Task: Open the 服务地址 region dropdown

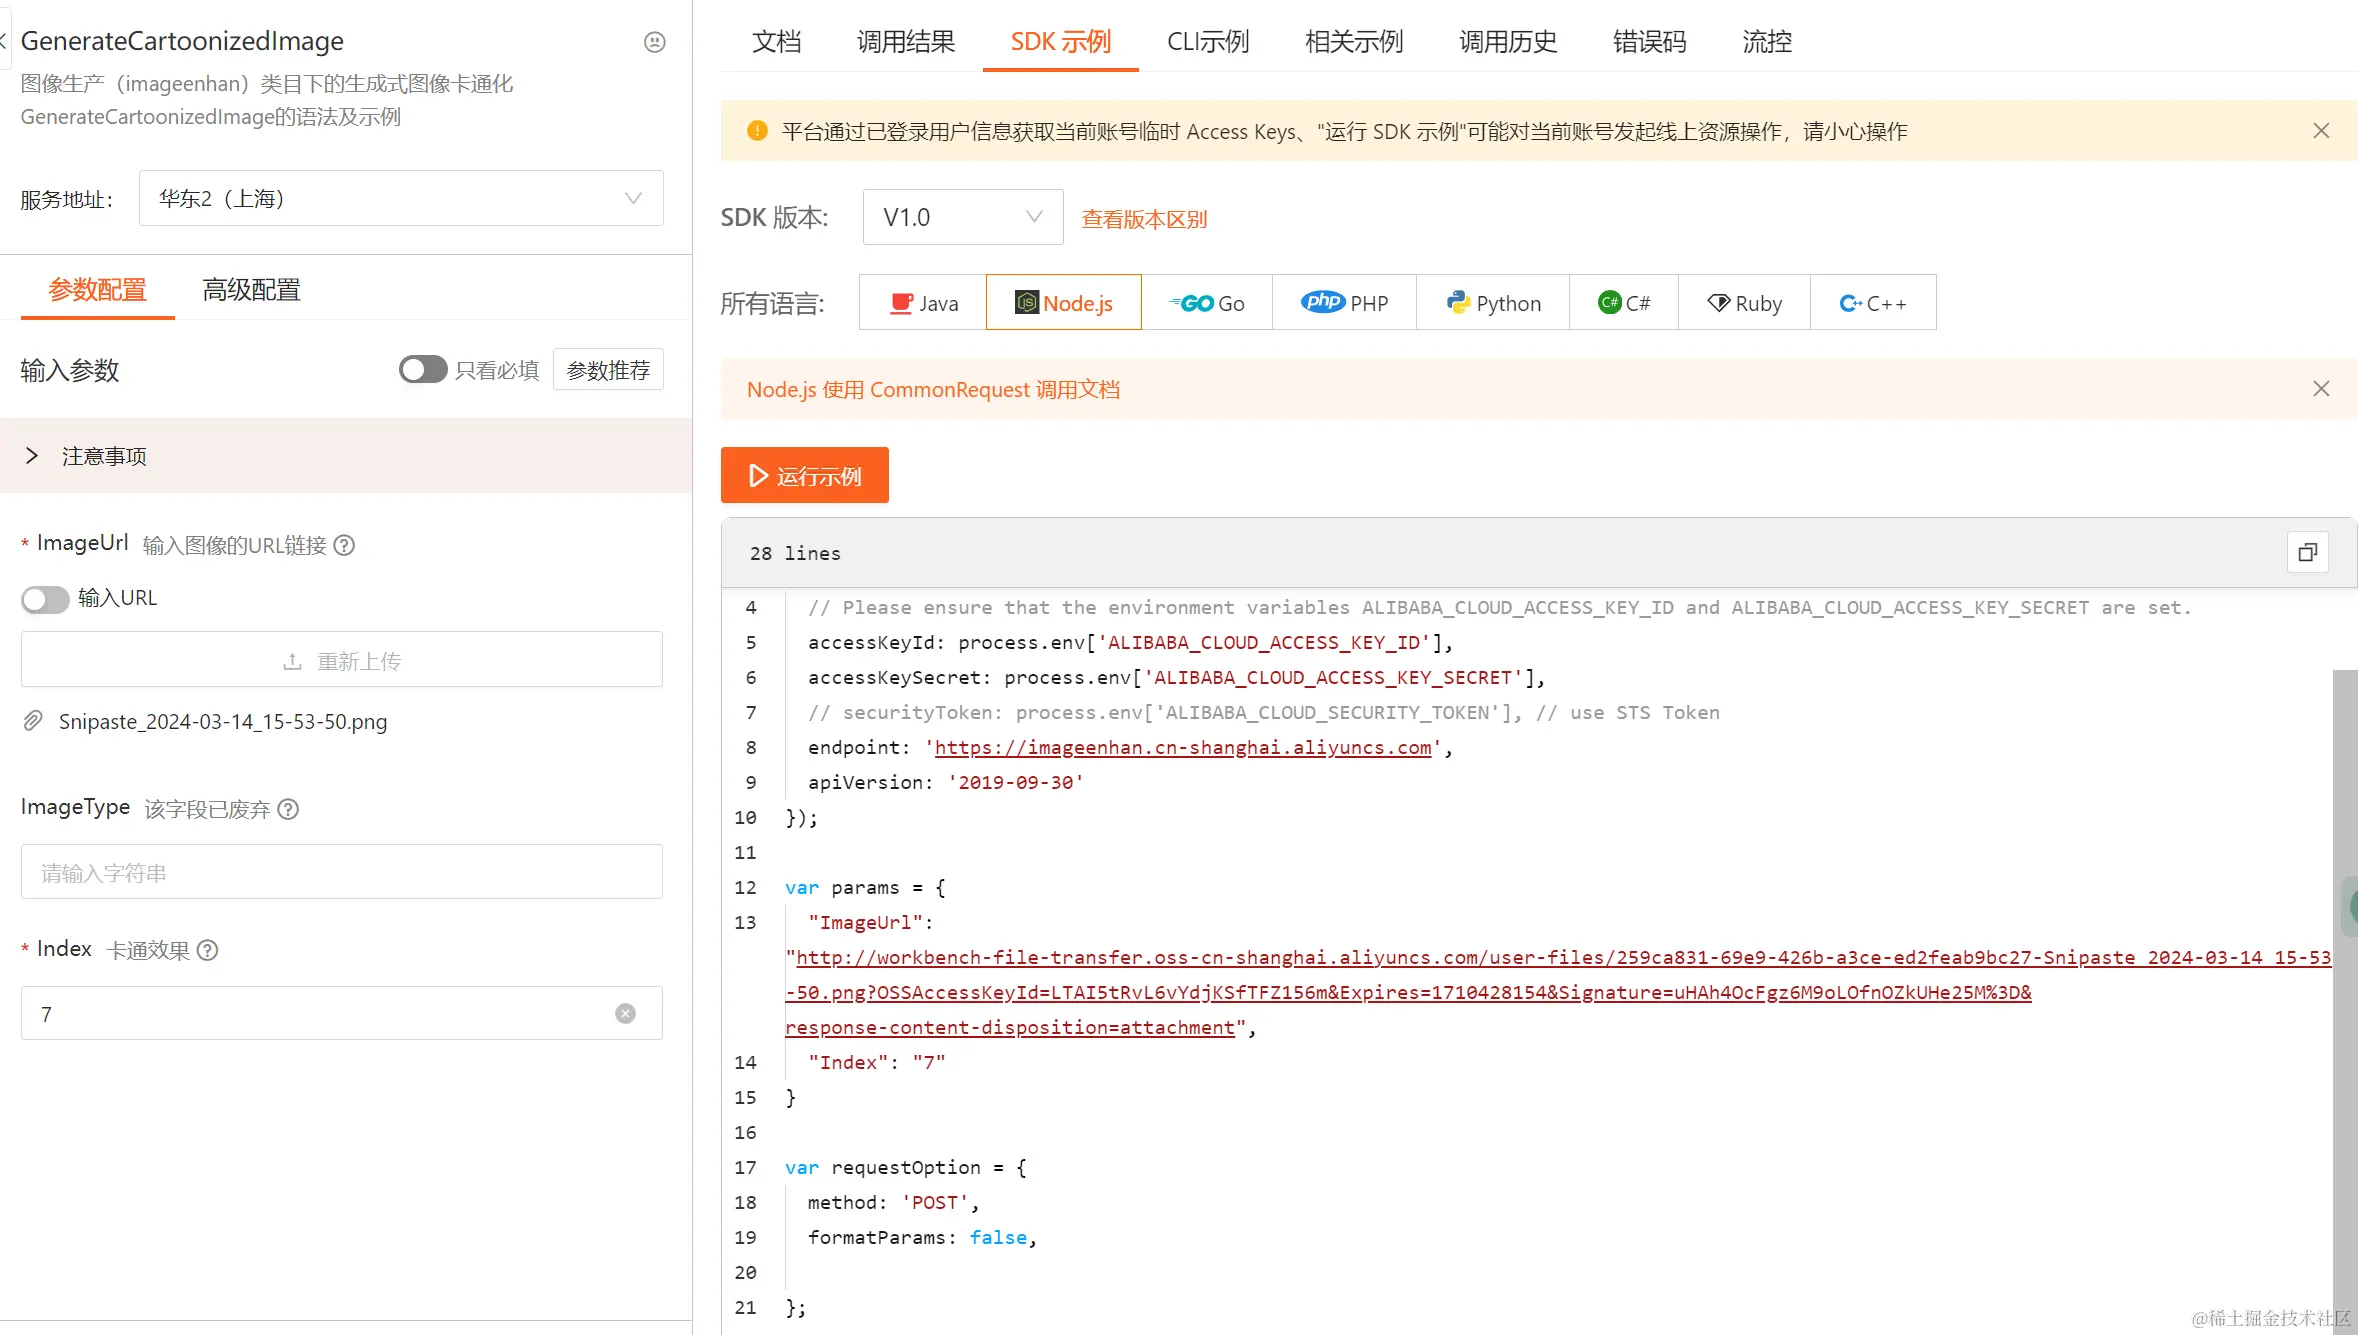Action: tap(401, 198)
